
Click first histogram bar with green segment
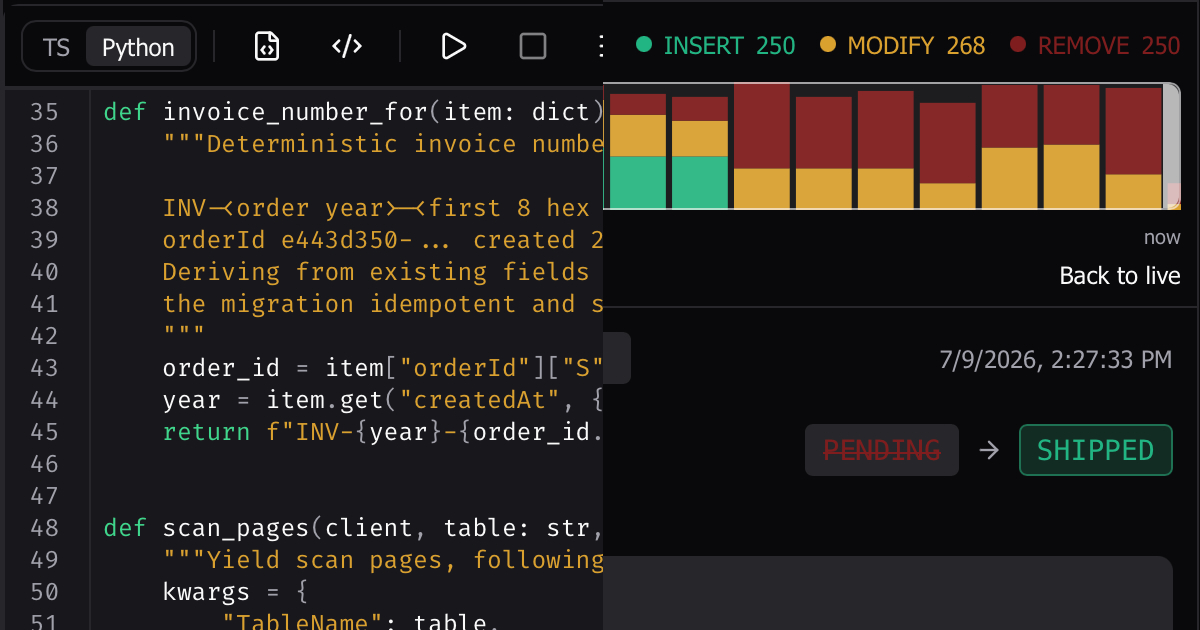click(638, 151)
